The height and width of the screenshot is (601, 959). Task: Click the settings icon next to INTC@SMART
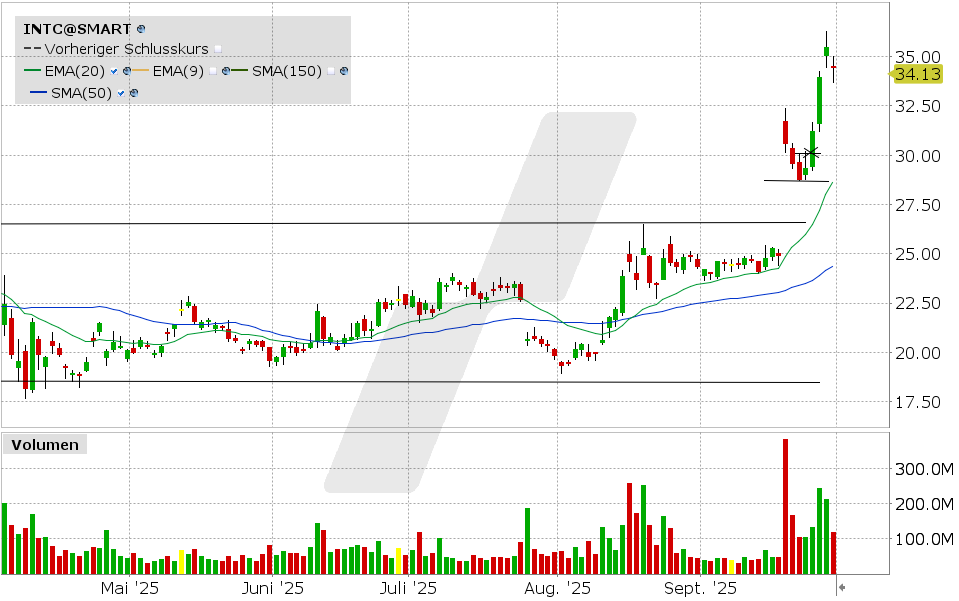(140, 29)
